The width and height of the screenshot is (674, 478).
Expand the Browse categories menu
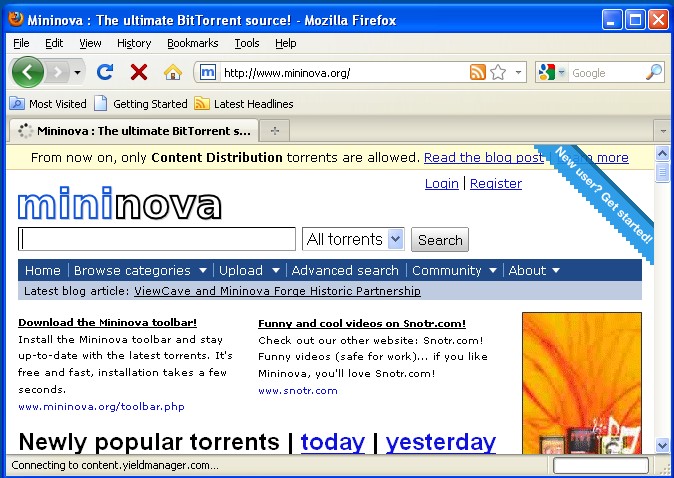pos(140,270)
